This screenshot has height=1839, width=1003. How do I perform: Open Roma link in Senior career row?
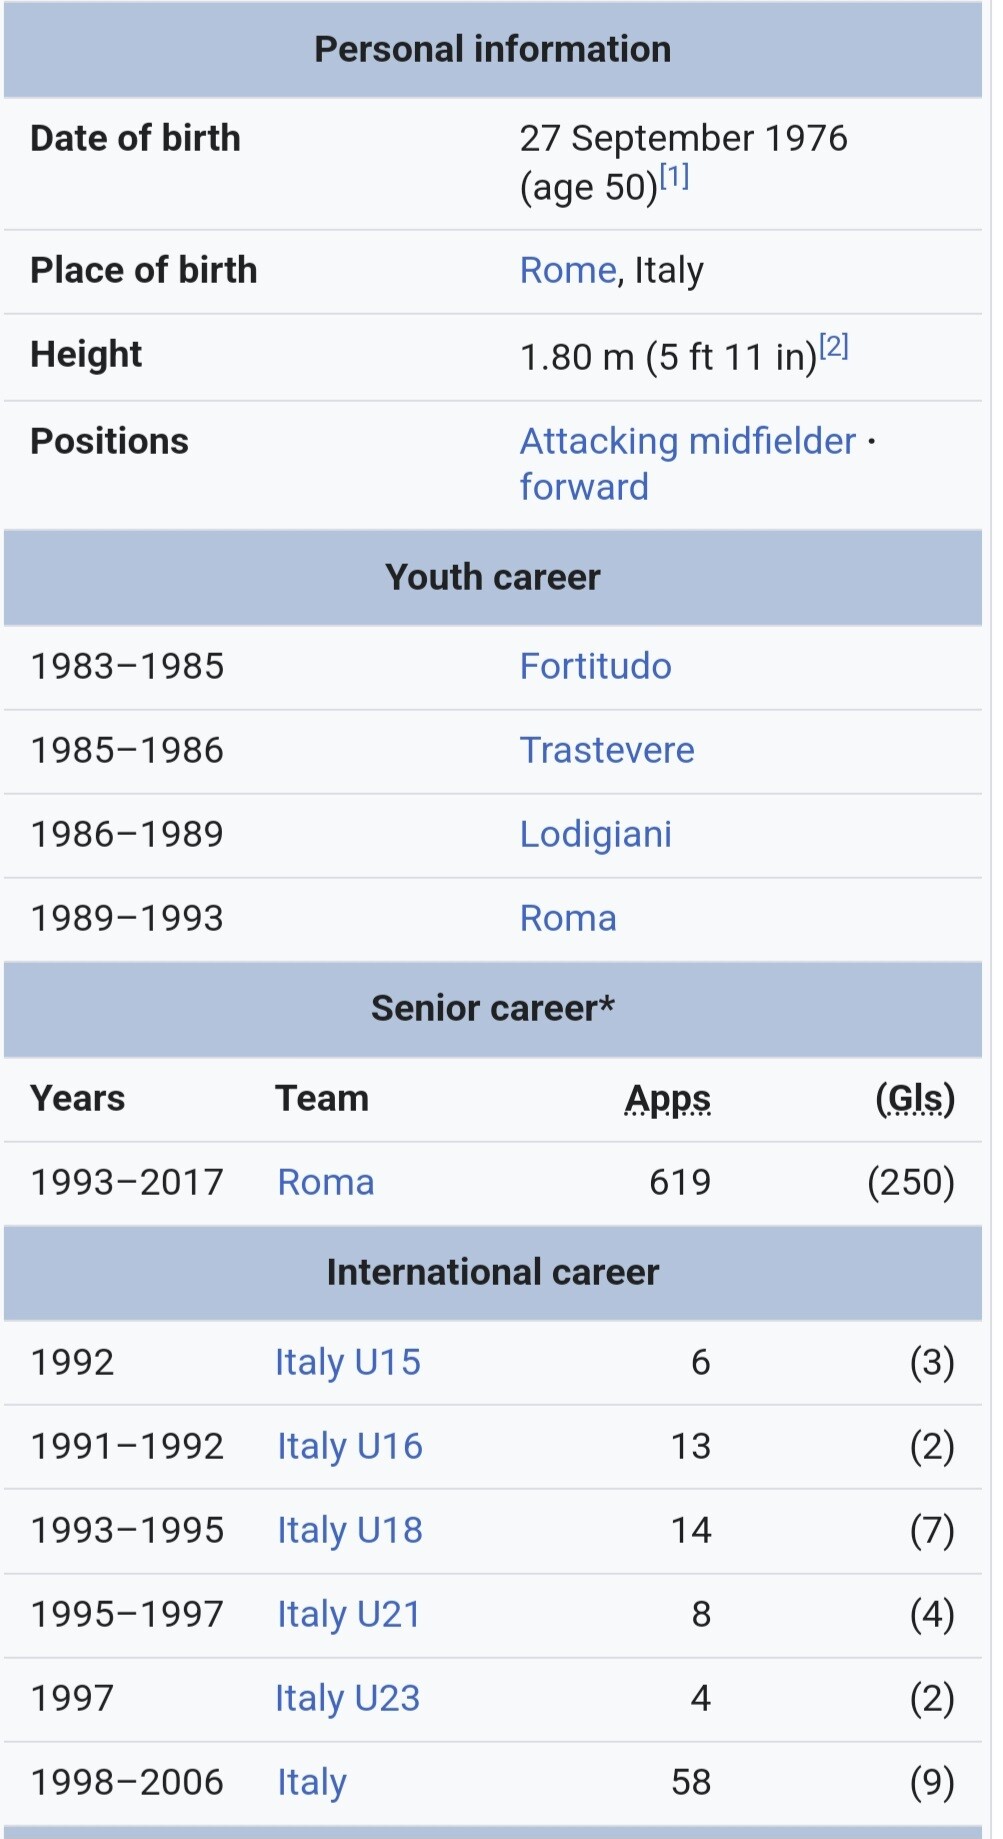(326, 1182)
